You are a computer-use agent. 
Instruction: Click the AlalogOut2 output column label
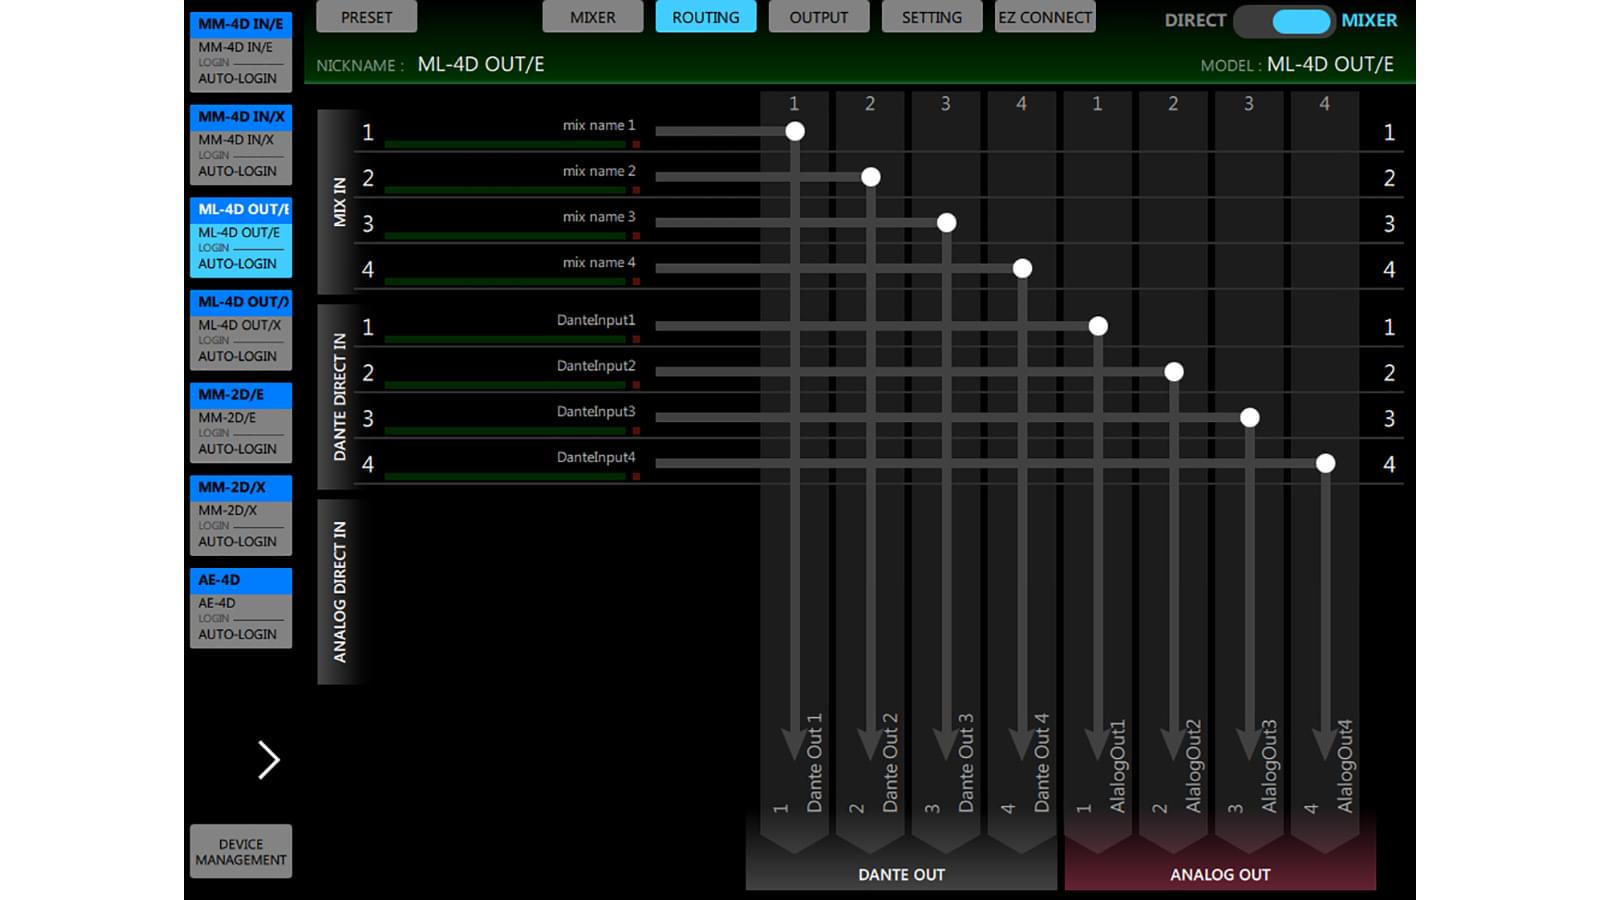(x=1193, y=765)
